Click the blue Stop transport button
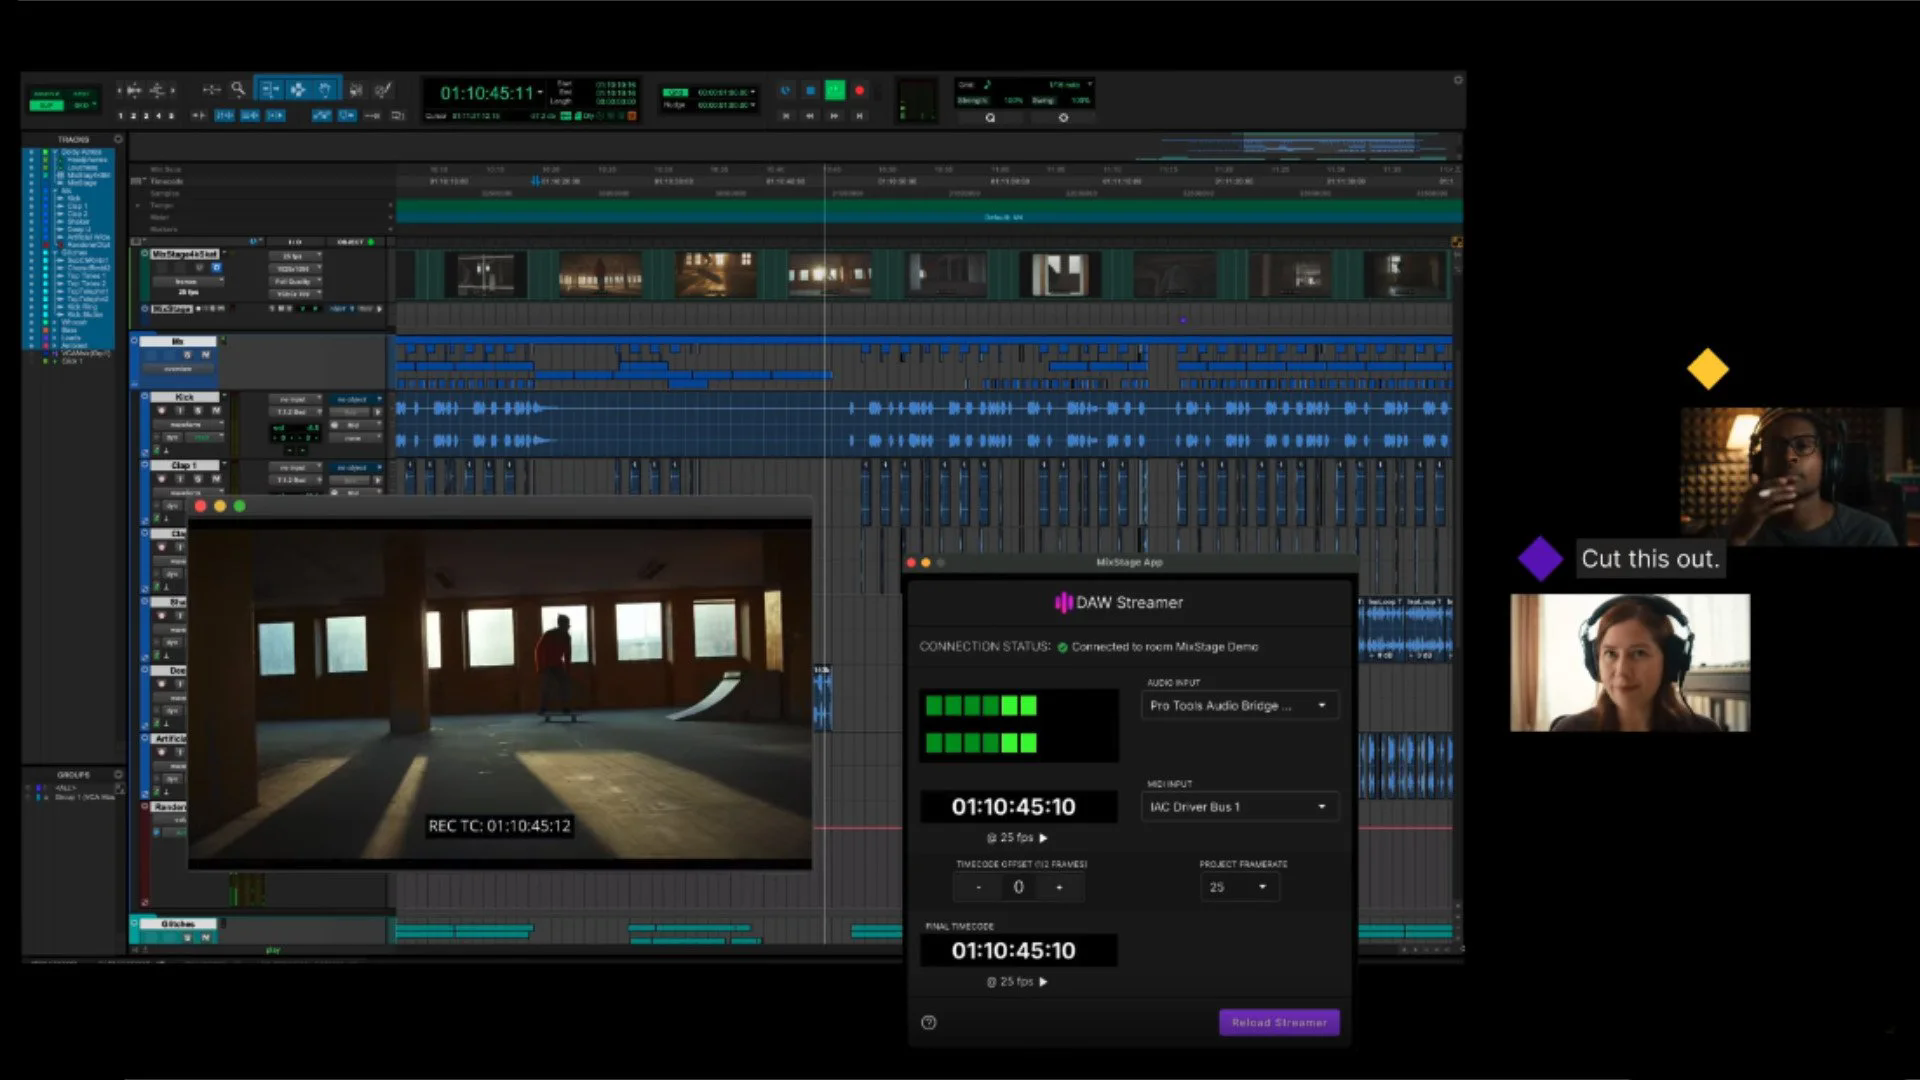This screenshot has height=1080, width=1920. pyautogui.click(x=810, y=91)
